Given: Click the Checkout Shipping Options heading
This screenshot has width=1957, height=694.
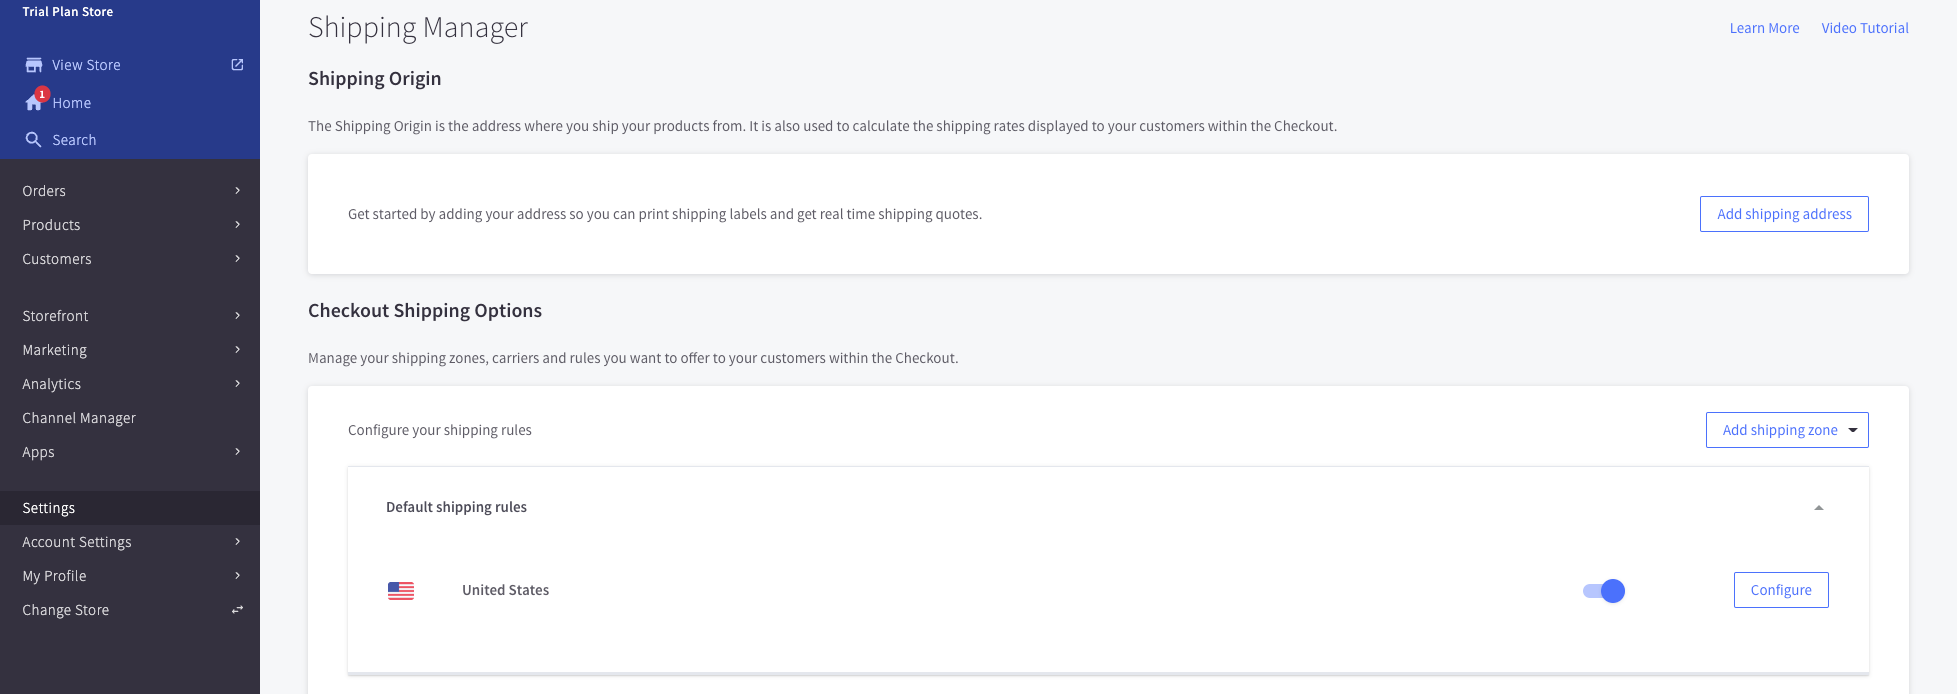Looking at the screenshot, I should [425, 311].
